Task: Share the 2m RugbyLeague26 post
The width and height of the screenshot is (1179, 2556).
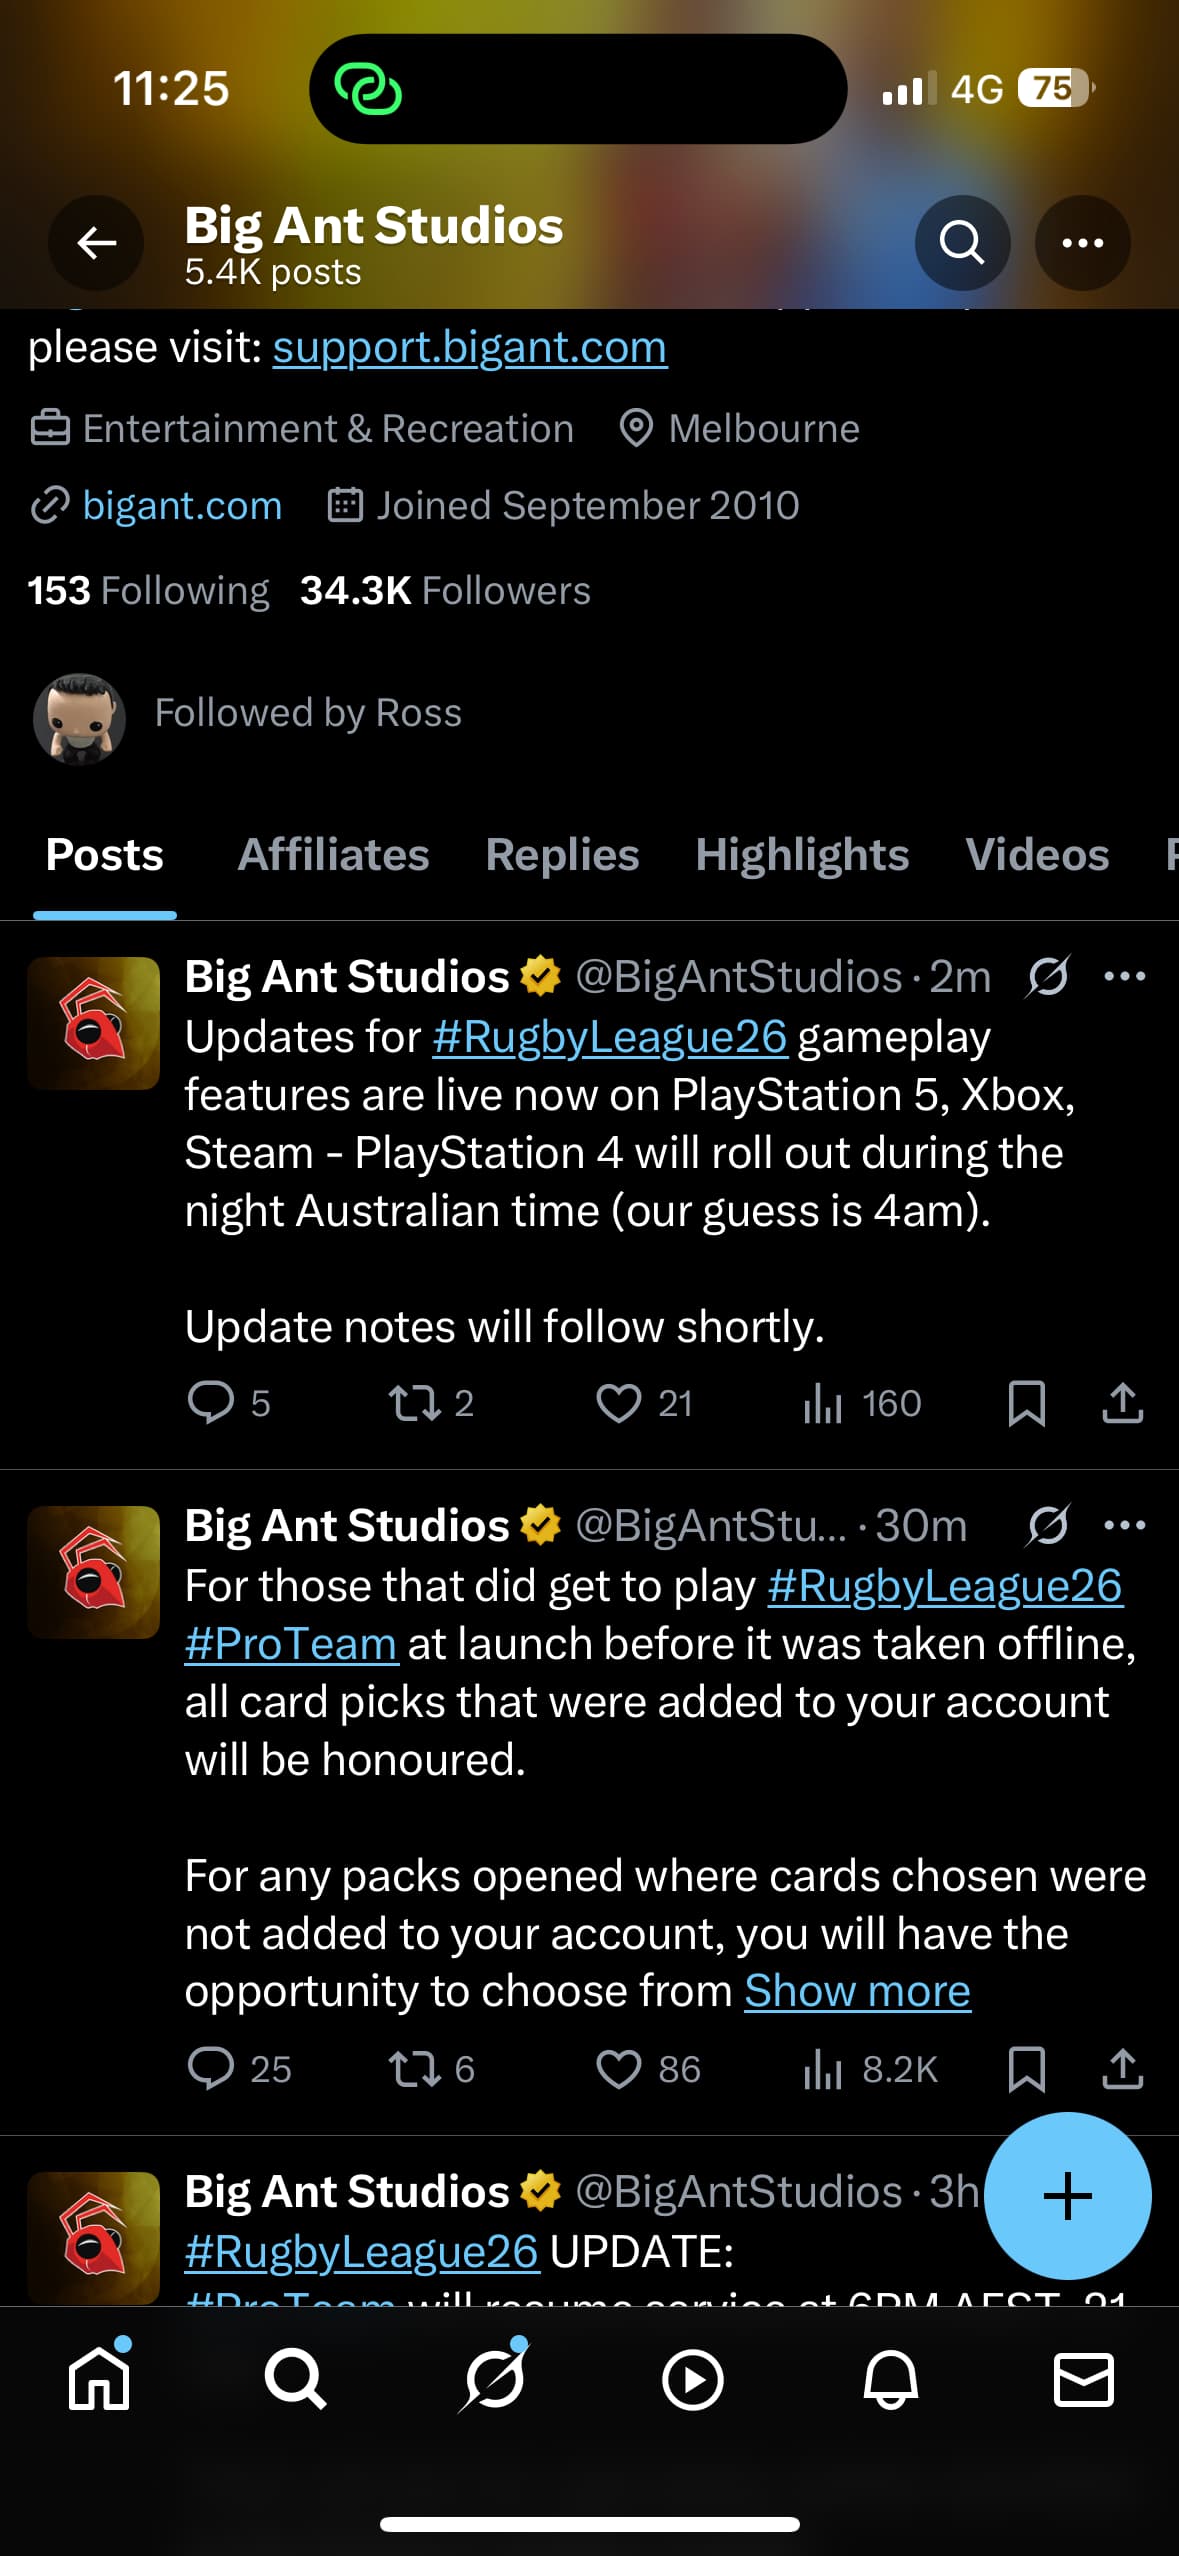Action: tap(1122, 1402)
